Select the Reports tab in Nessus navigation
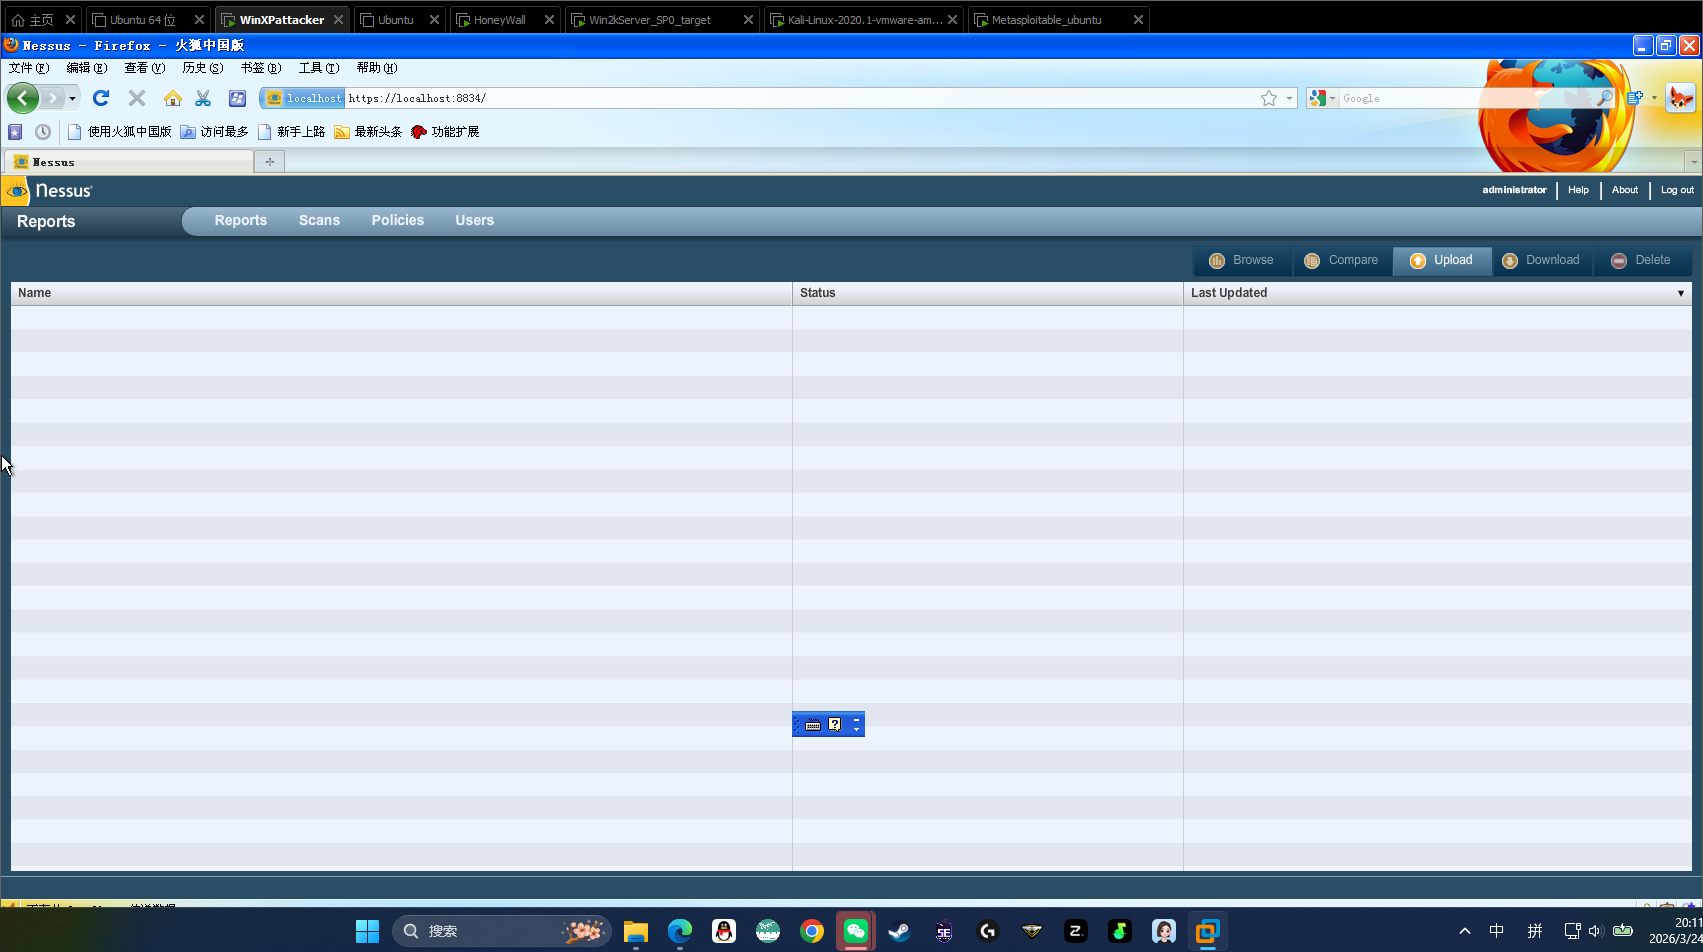This screenshot has height=952, width=1703. [x=241, y=220]
